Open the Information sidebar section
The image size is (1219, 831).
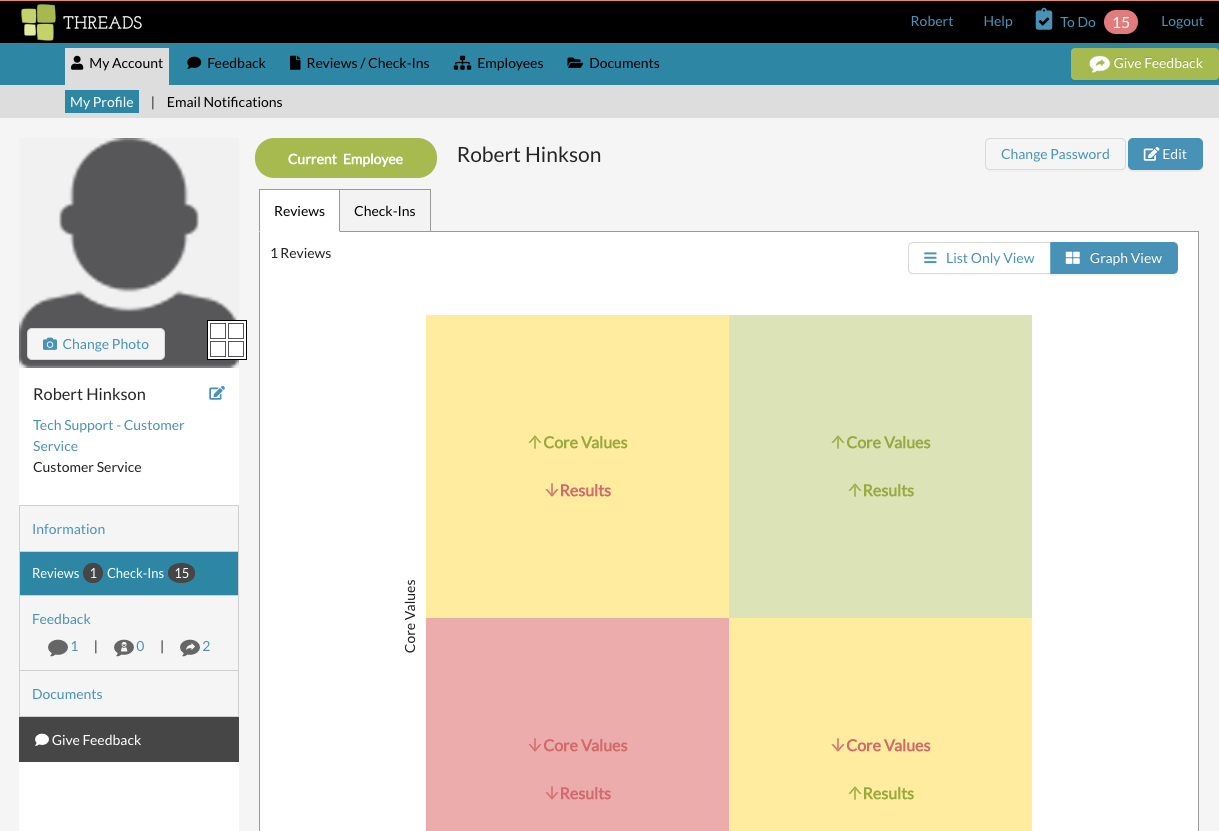68,529
